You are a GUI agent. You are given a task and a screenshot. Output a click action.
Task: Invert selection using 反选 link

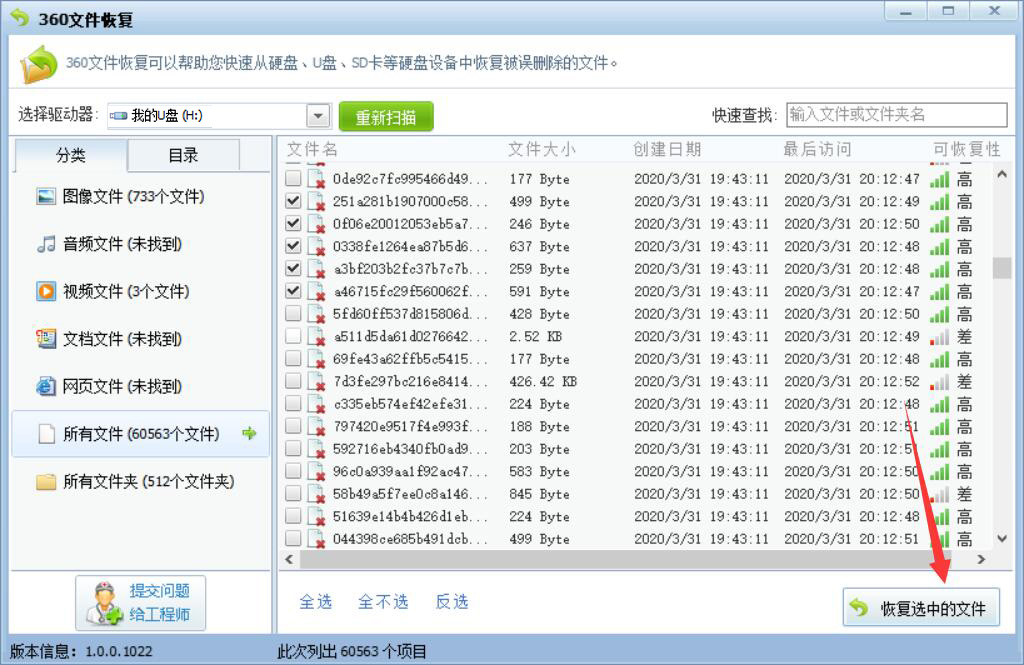click(452, 601)
